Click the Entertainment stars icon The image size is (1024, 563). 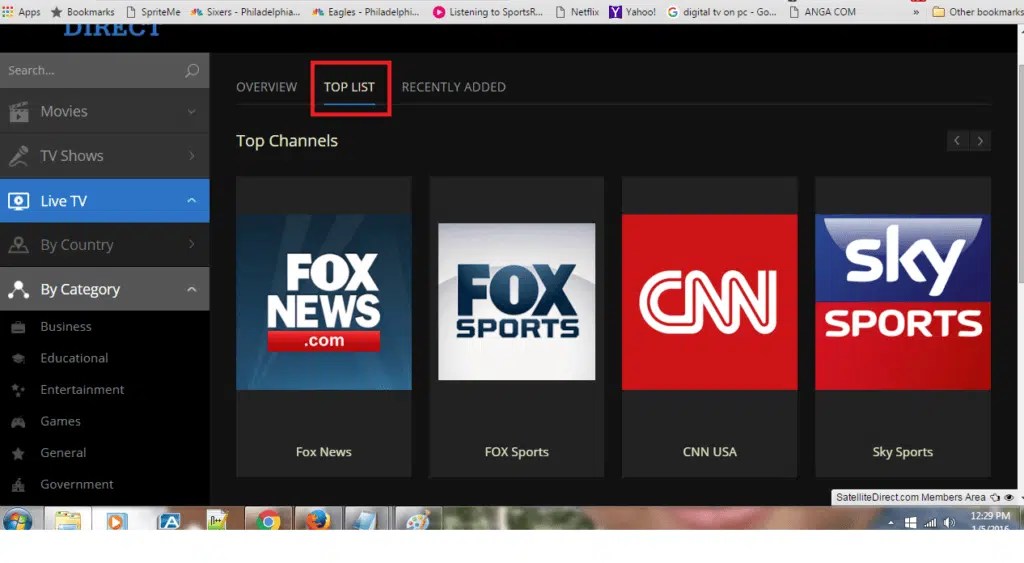[18, 390]
